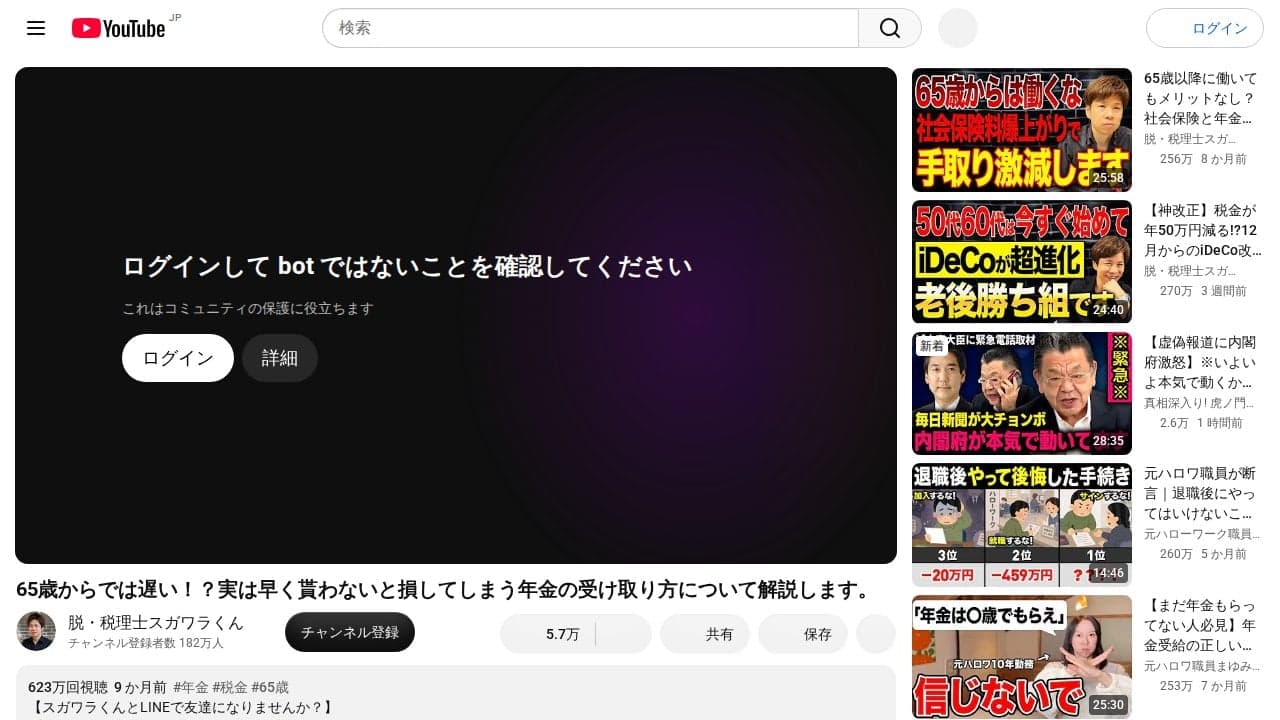Click the 元ハロワ職員まゆみ channel name
This screenshot has height=720, width=1280.
click(1200, 666)
